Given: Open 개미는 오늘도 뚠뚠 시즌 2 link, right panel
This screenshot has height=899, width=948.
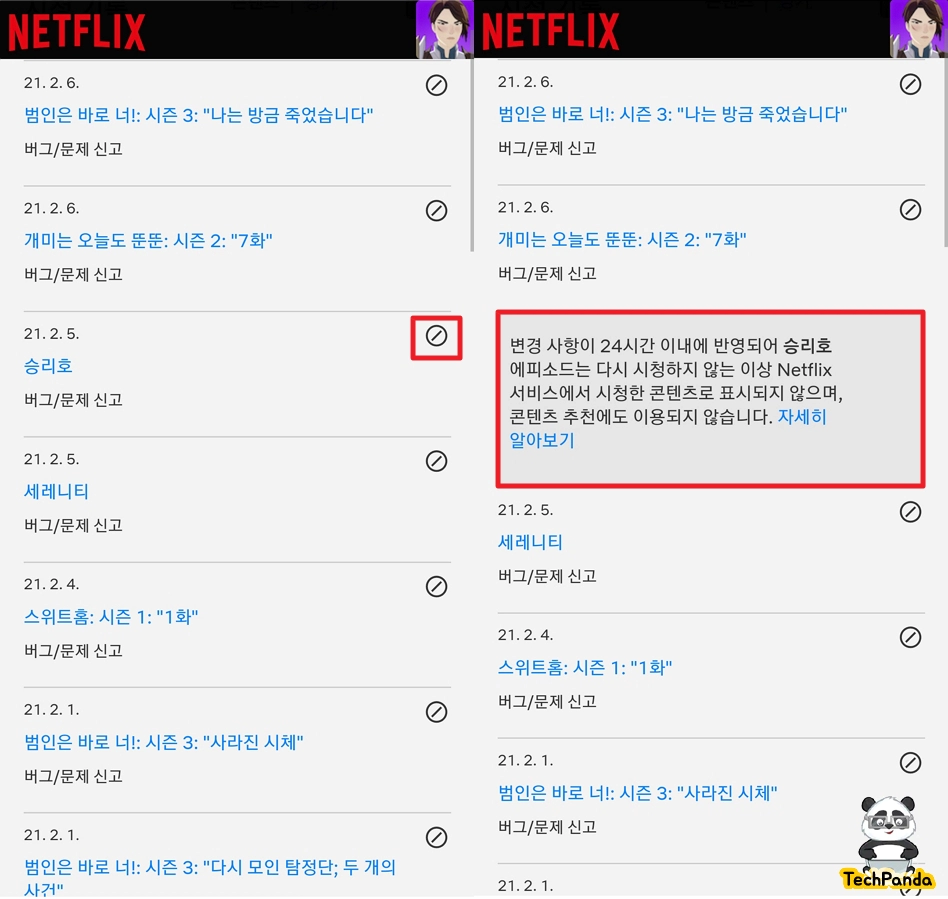Looking at the screenshot, I should [622, 239].
